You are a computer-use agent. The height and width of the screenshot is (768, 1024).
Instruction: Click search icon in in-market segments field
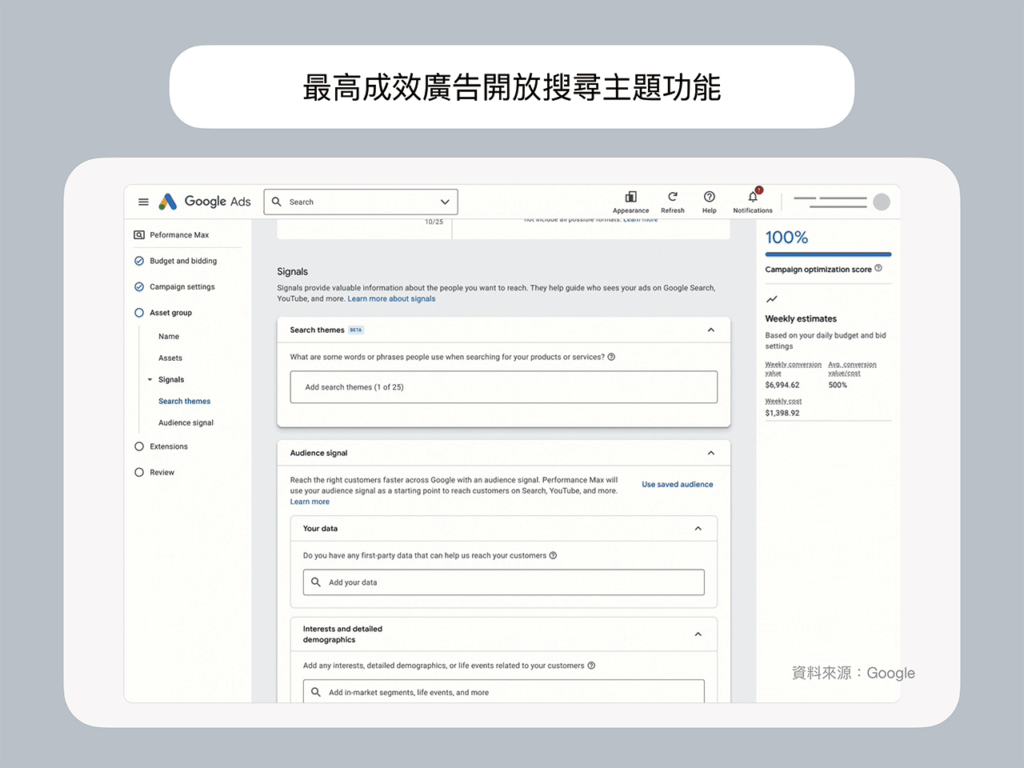(x=316, y=692)
